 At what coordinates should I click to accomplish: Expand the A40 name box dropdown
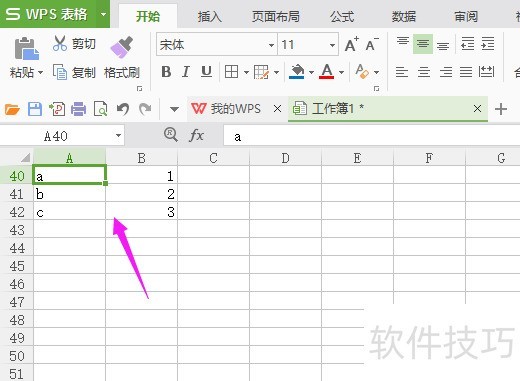[118, 136]
